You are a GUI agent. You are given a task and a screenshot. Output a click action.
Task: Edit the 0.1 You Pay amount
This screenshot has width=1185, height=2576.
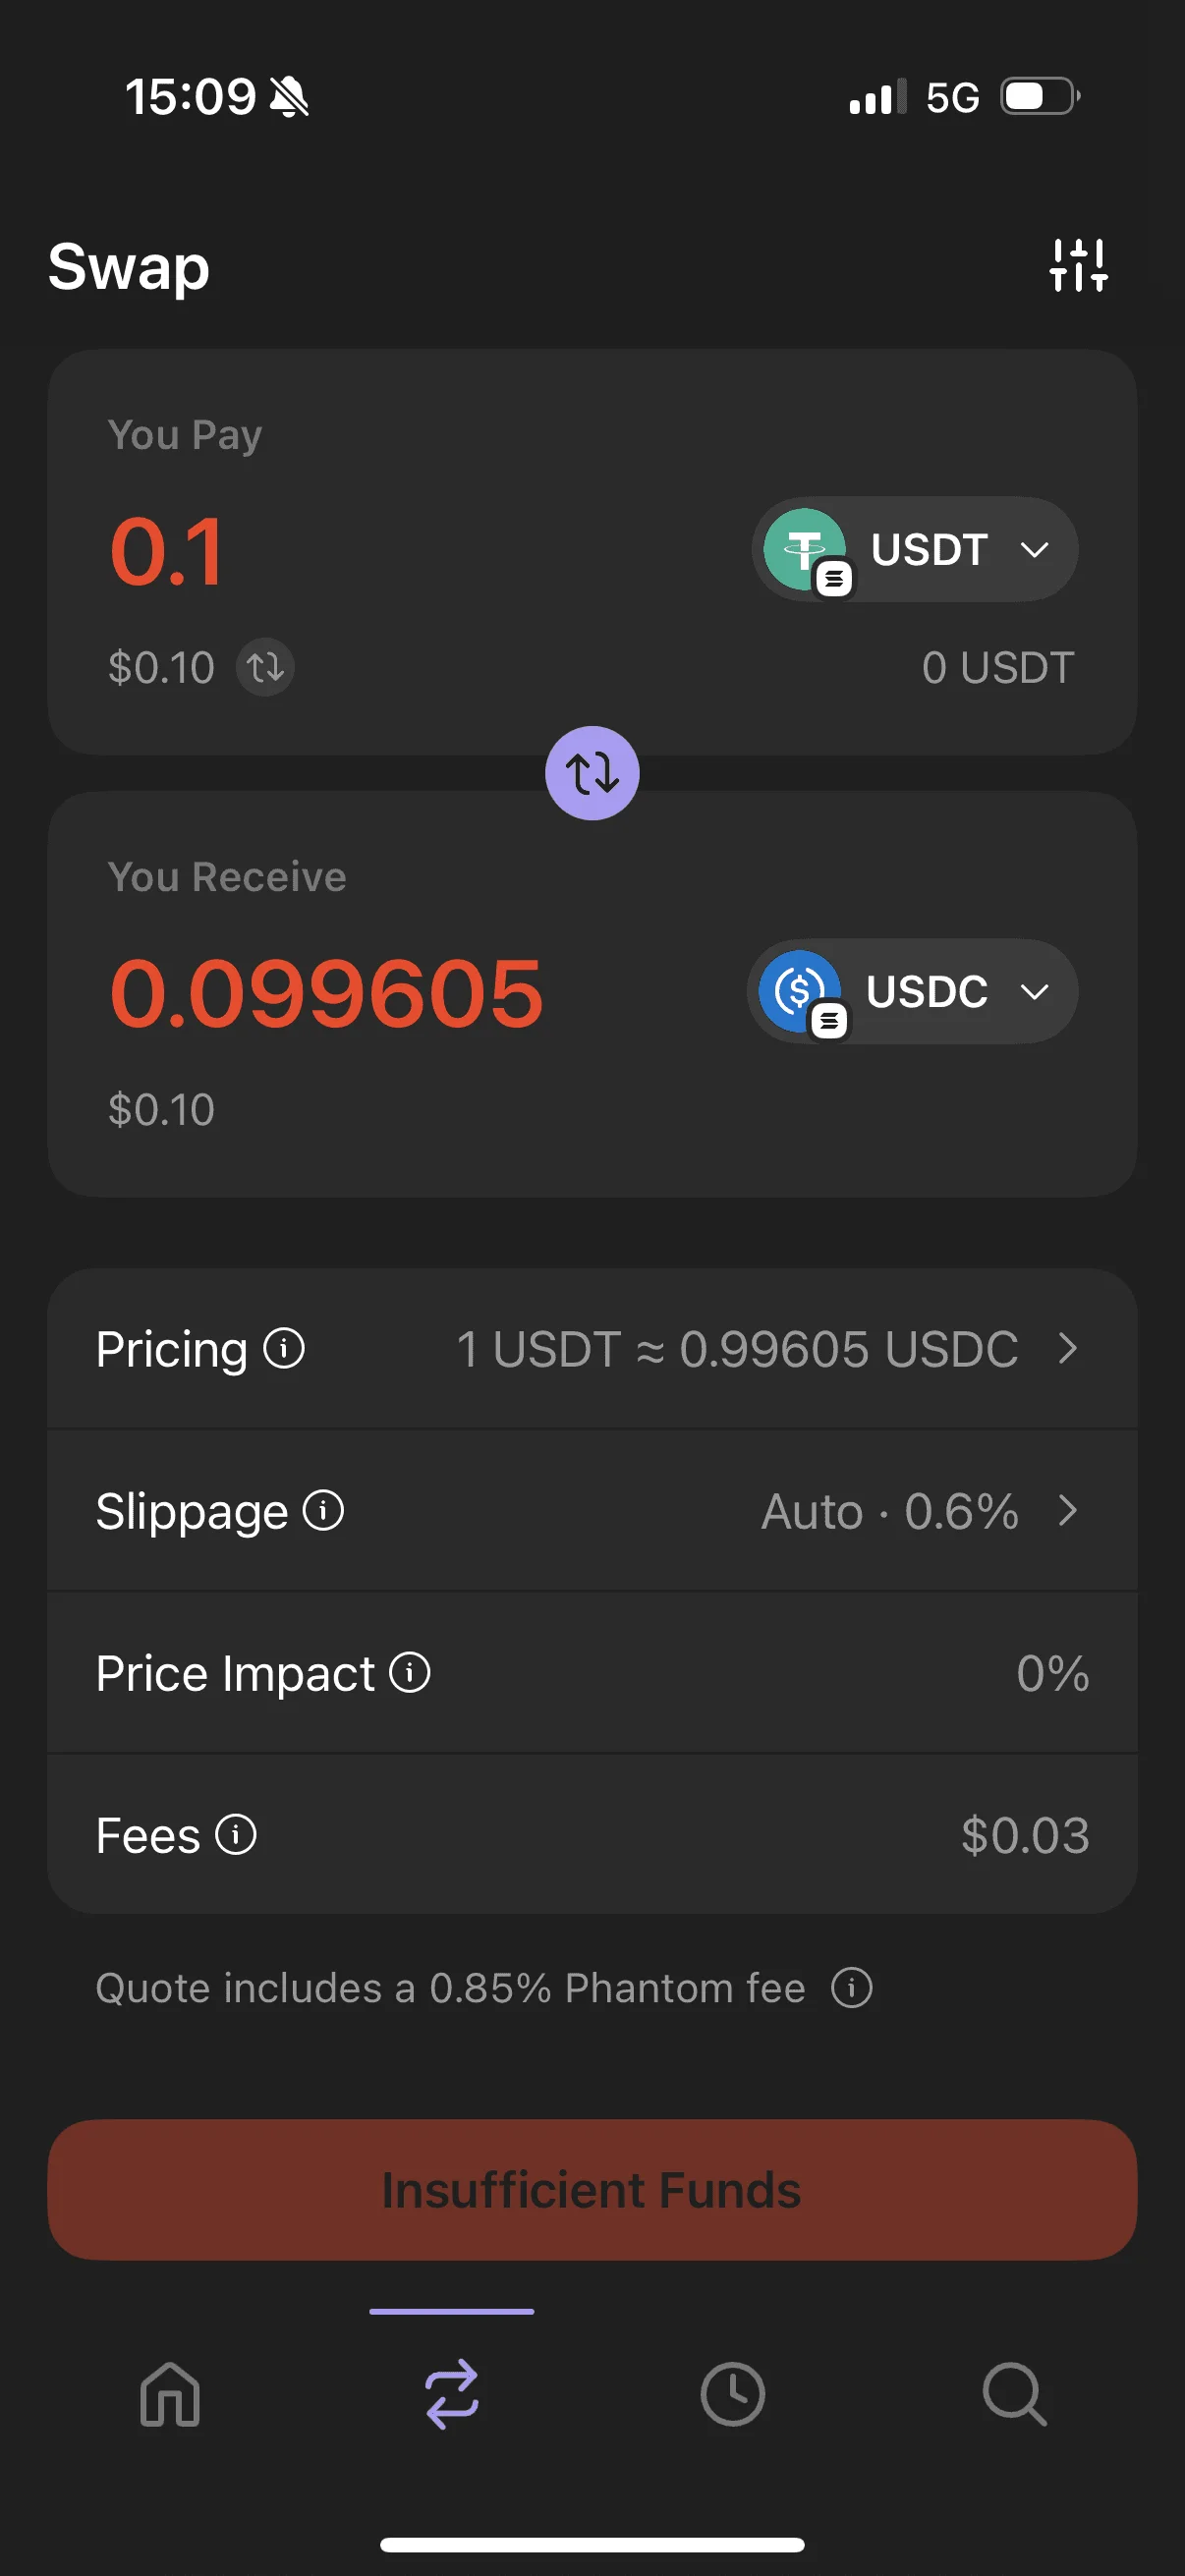[167, 551]
